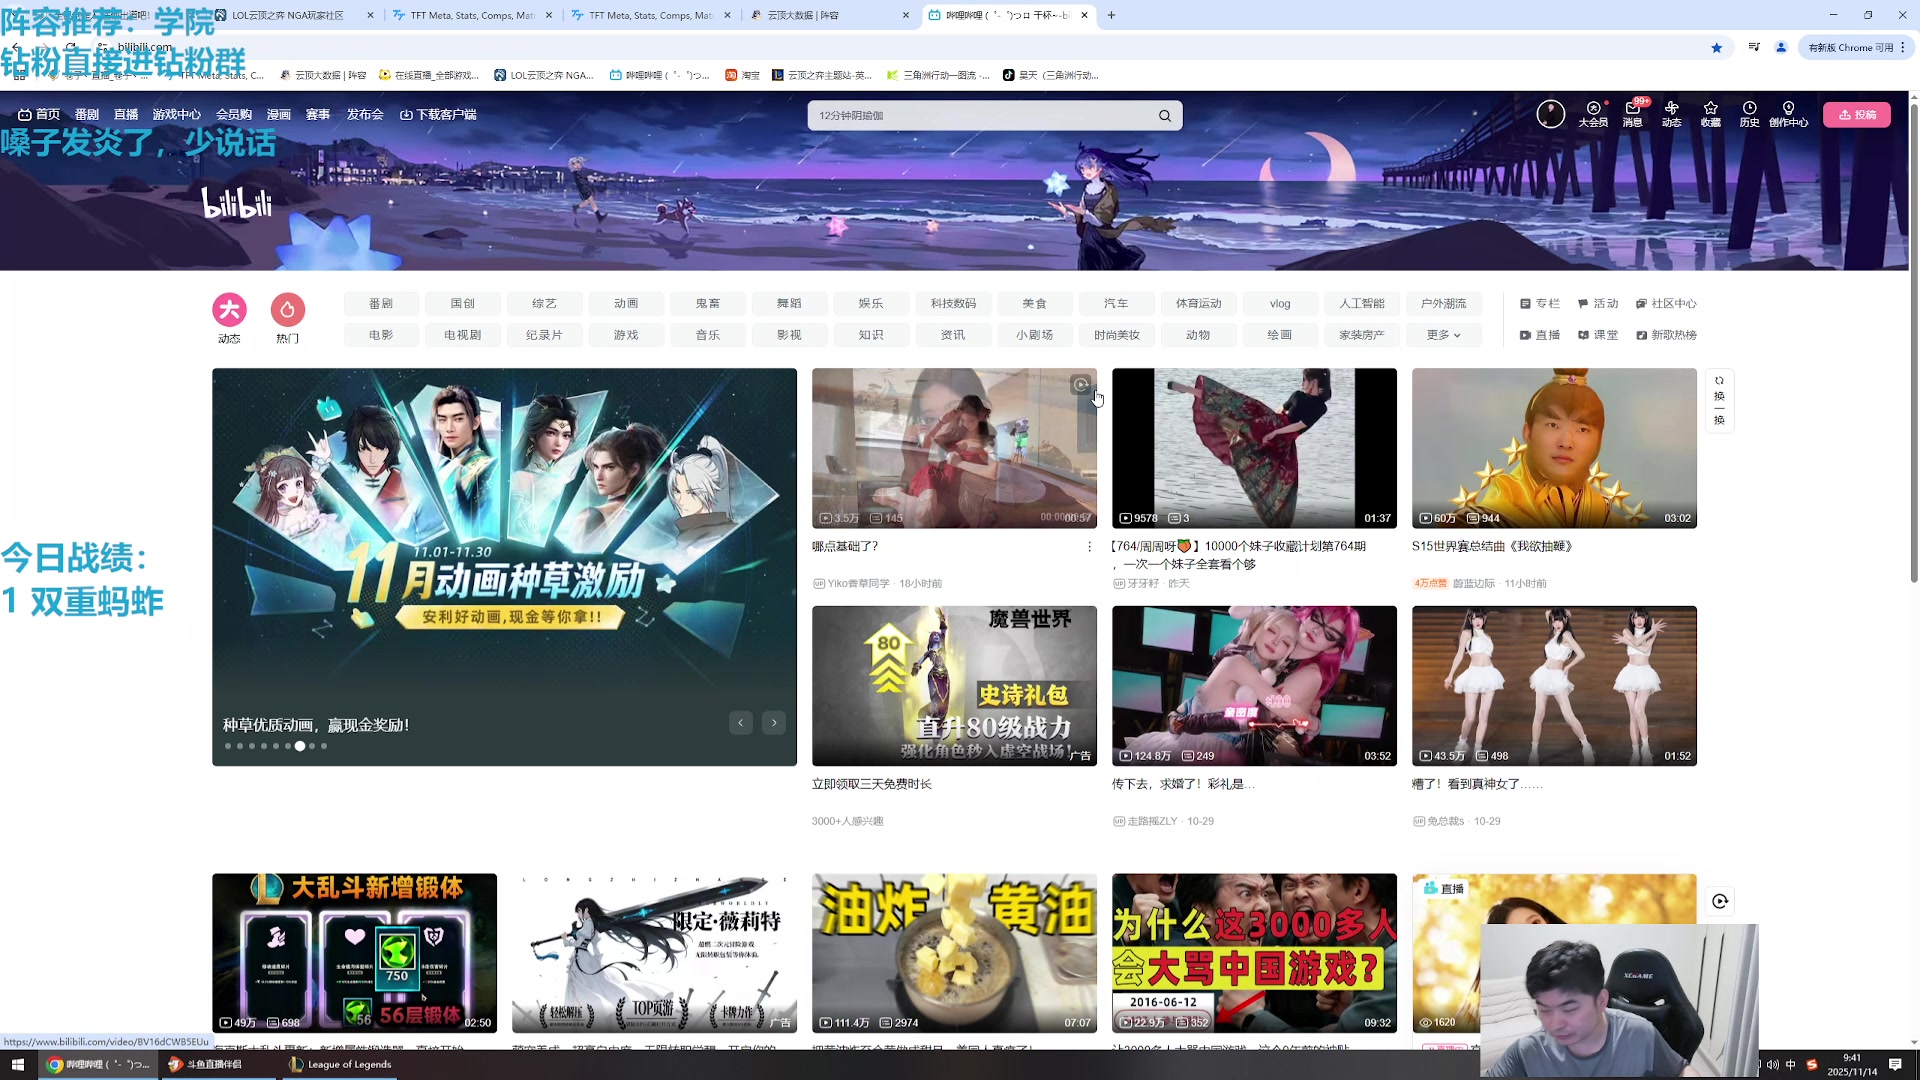Open the three-dot menu beside 哪点基础了
The width and height of the screenshot is (1920, 1080).
pos(1089,547)
